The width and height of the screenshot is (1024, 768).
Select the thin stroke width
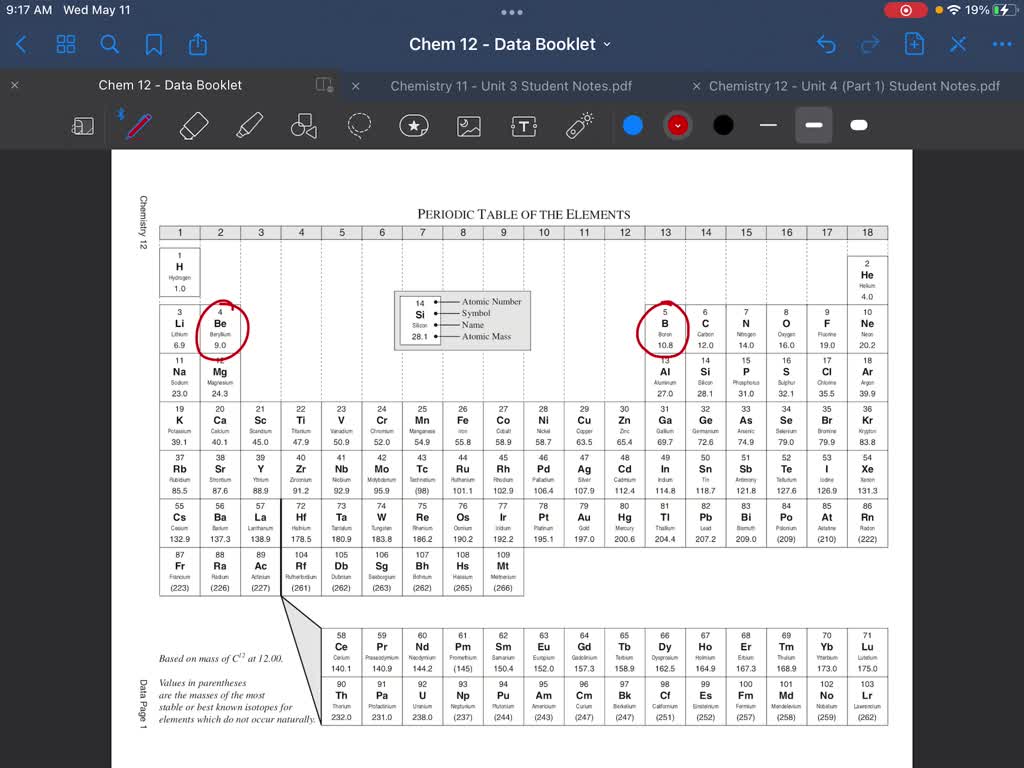[x=769, y=125]
